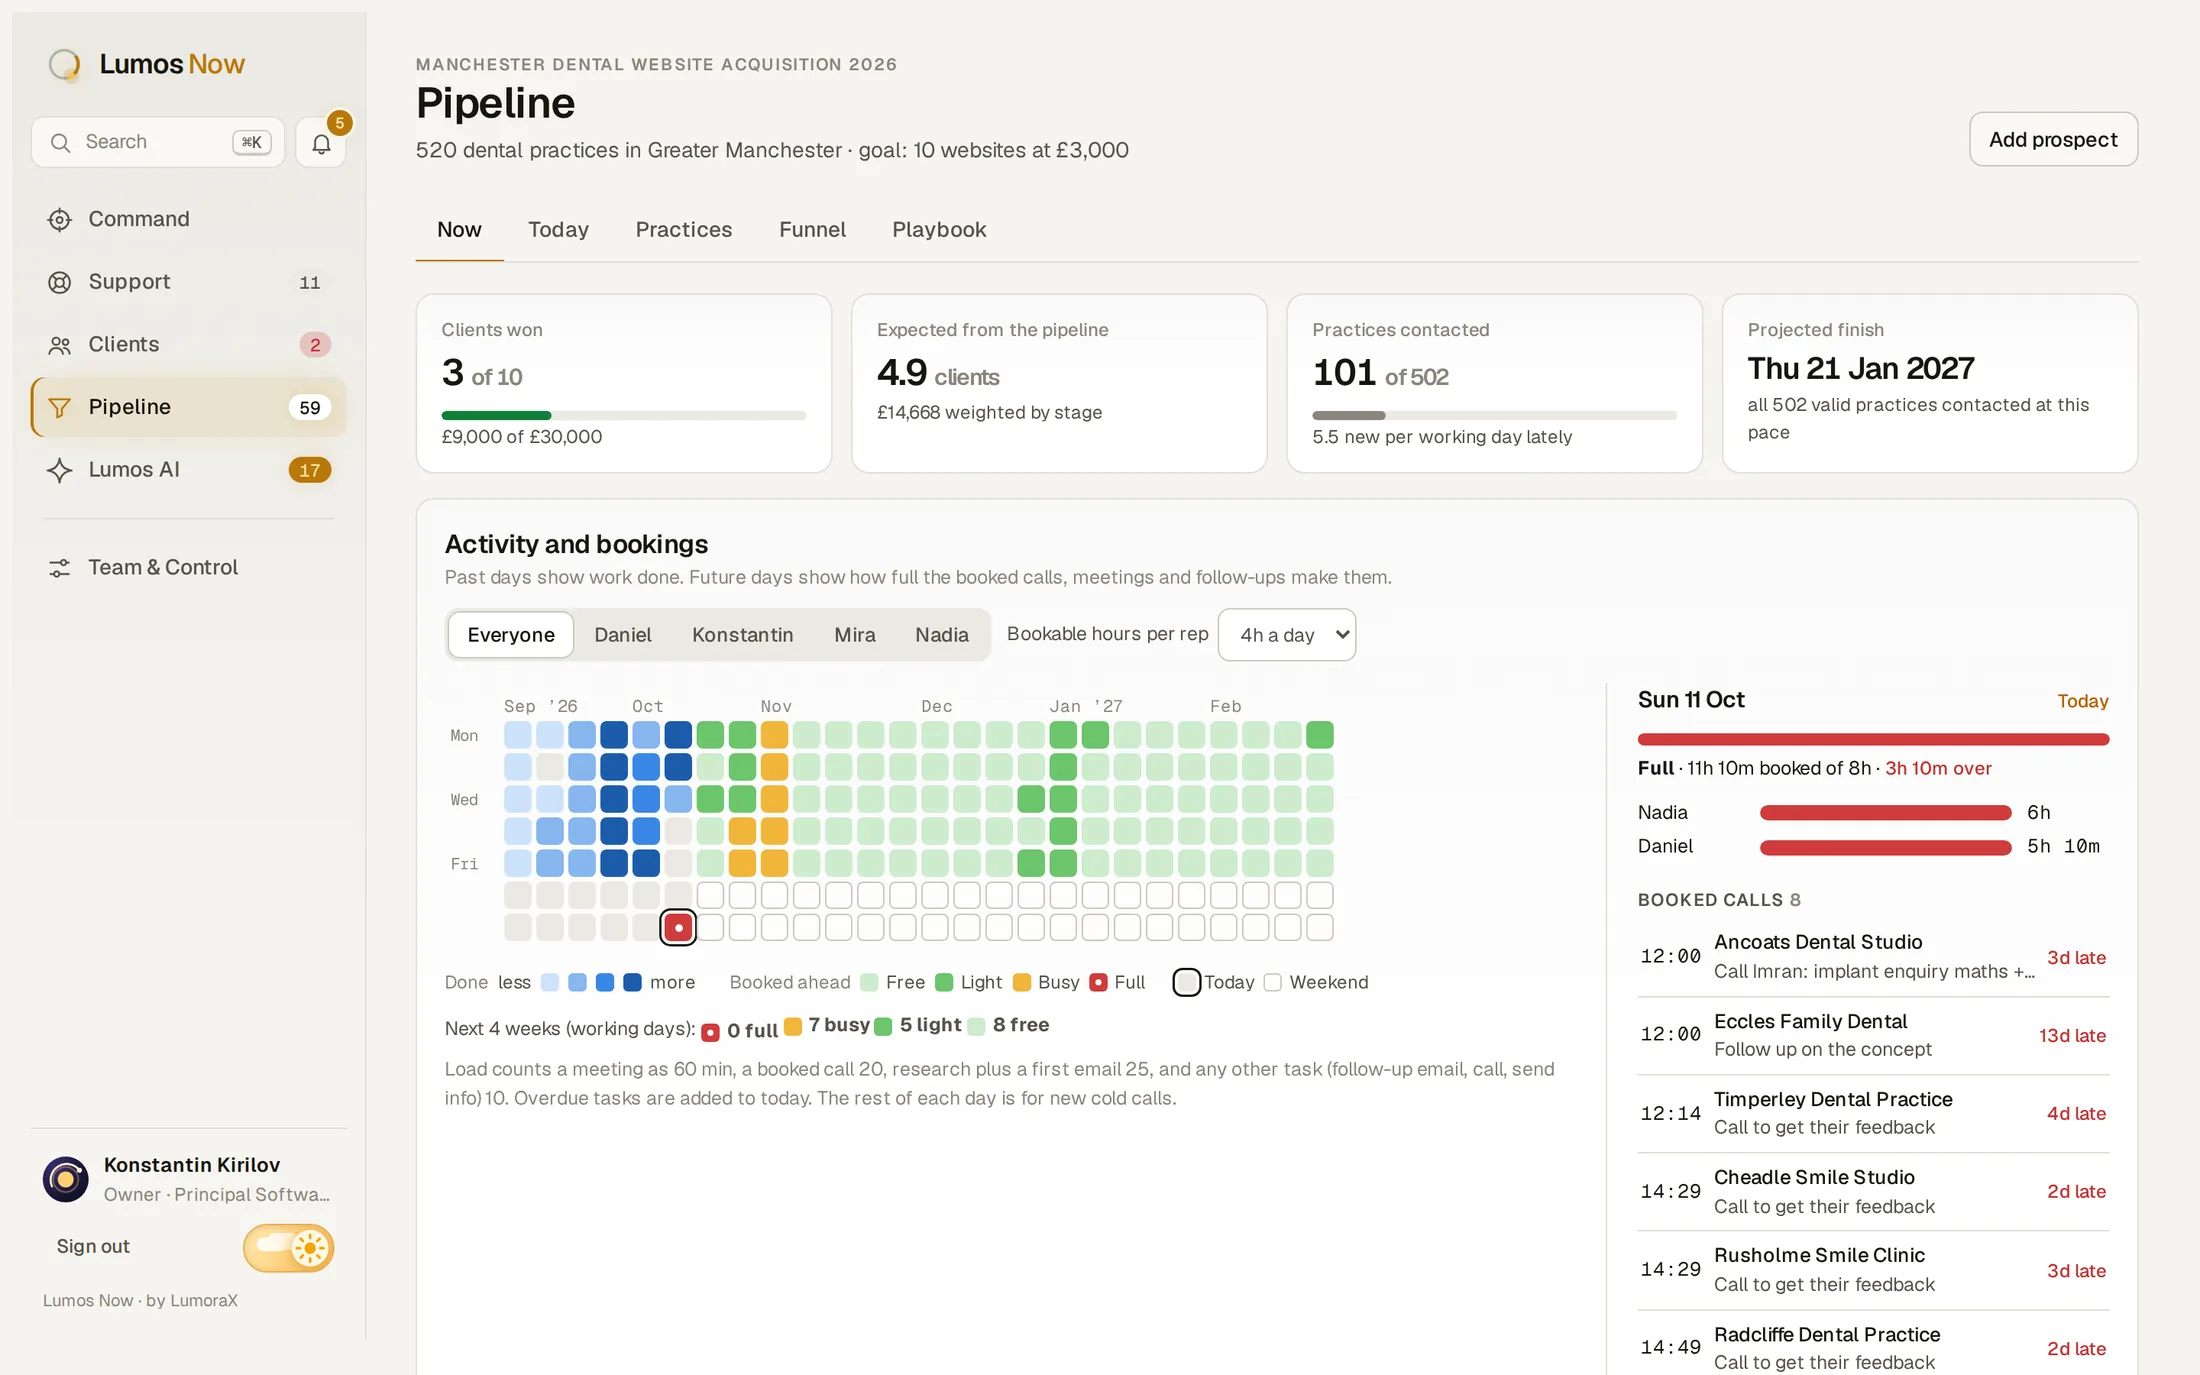Viewport: 2200px width, 1375px height.
Task: Click the Clients won progress bar
Action: click(x=624, y=415)
